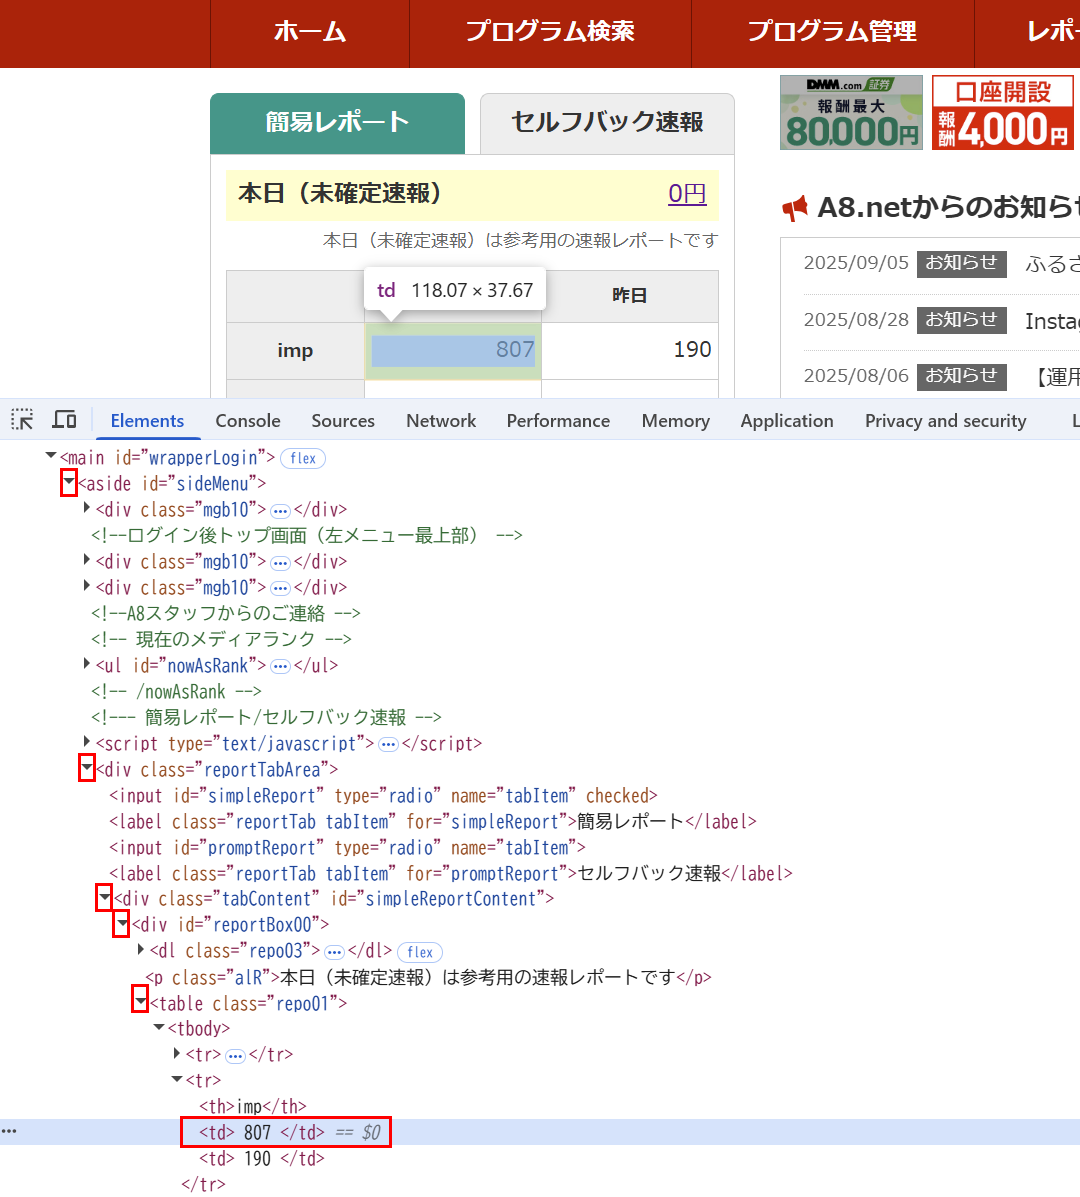Activate the inspect element picker icon
This screenshot has height=1197, width=1080.
coord(22,420)
